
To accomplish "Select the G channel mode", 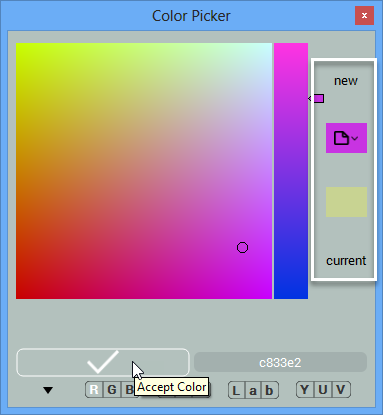I will 112,390.
